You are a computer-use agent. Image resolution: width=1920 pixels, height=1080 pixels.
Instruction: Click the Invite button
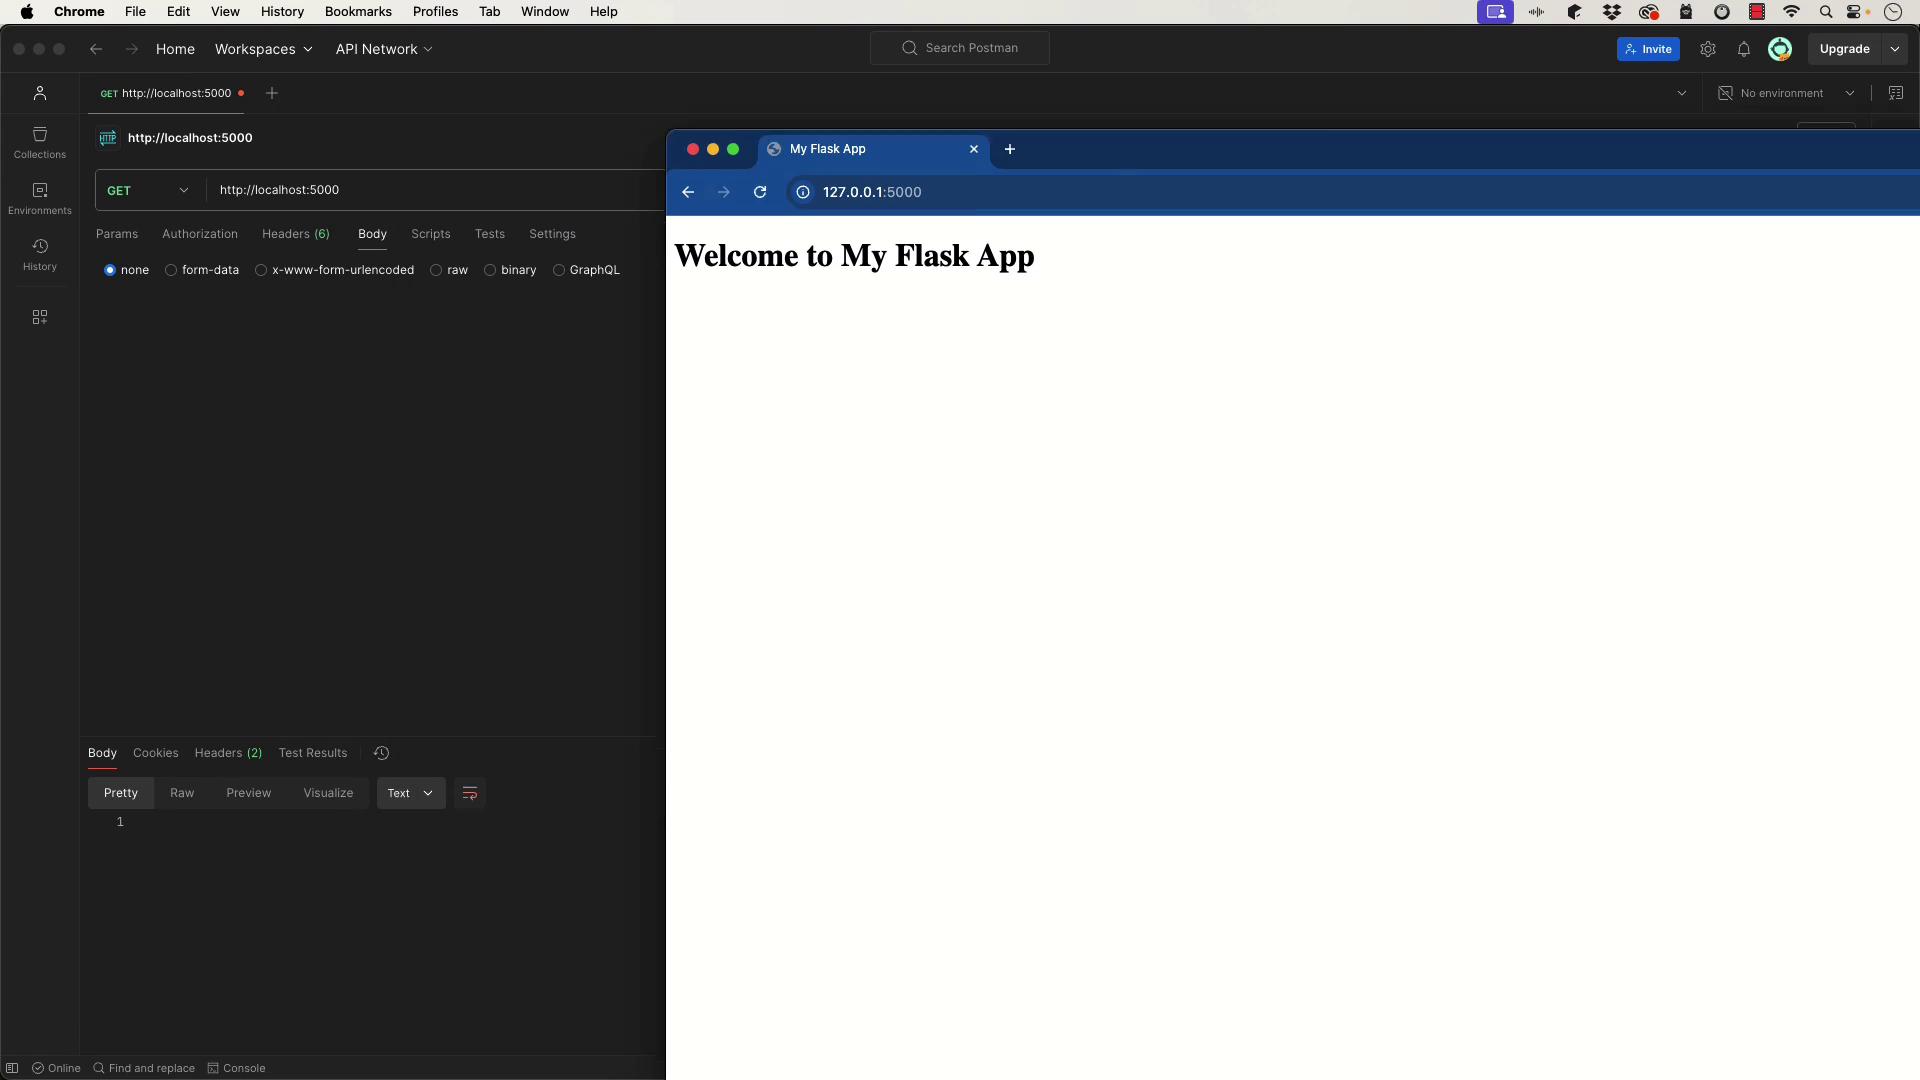point(1647,49)
